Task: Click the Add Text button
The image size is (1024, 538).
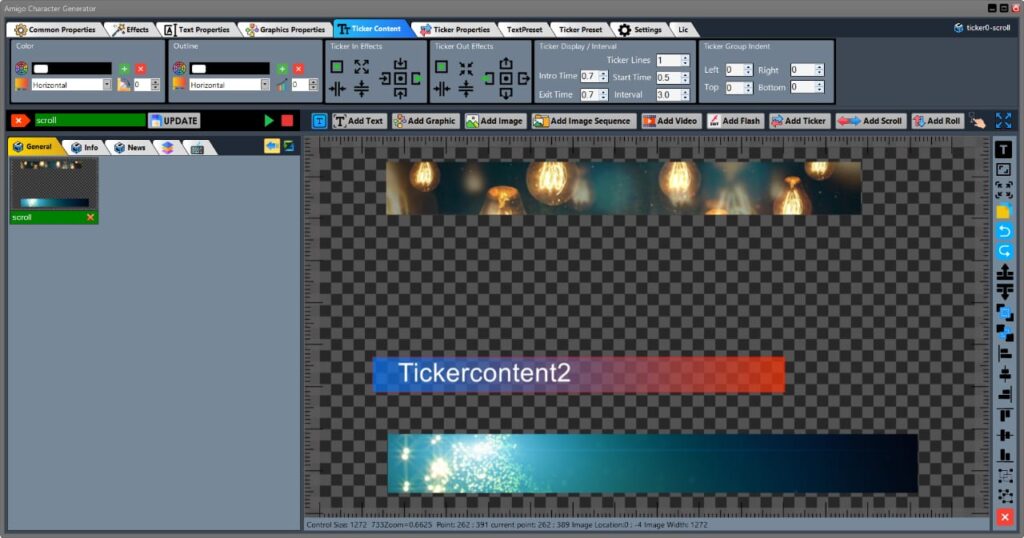Action: [359, 121]
